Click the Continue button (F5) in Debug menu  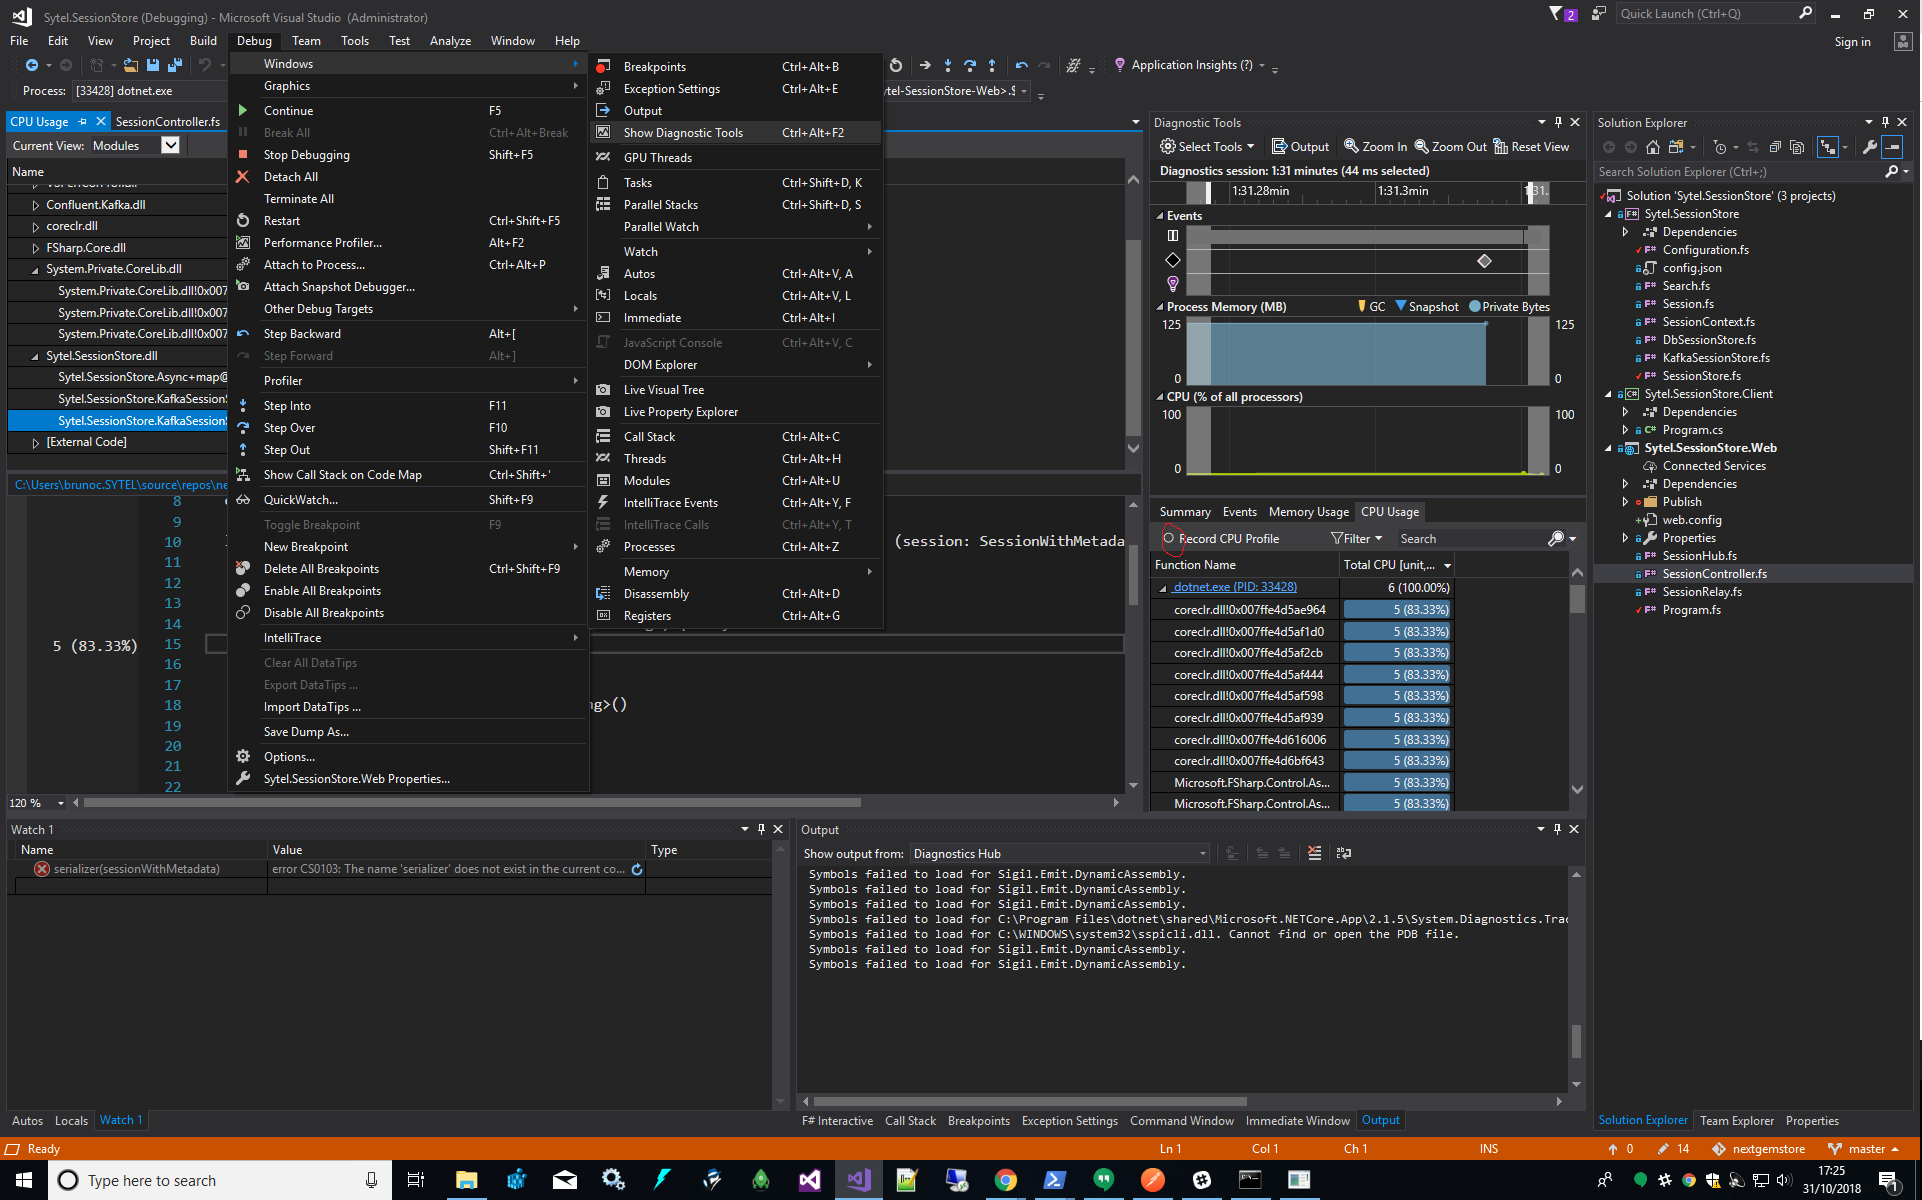tap(287, 109)
